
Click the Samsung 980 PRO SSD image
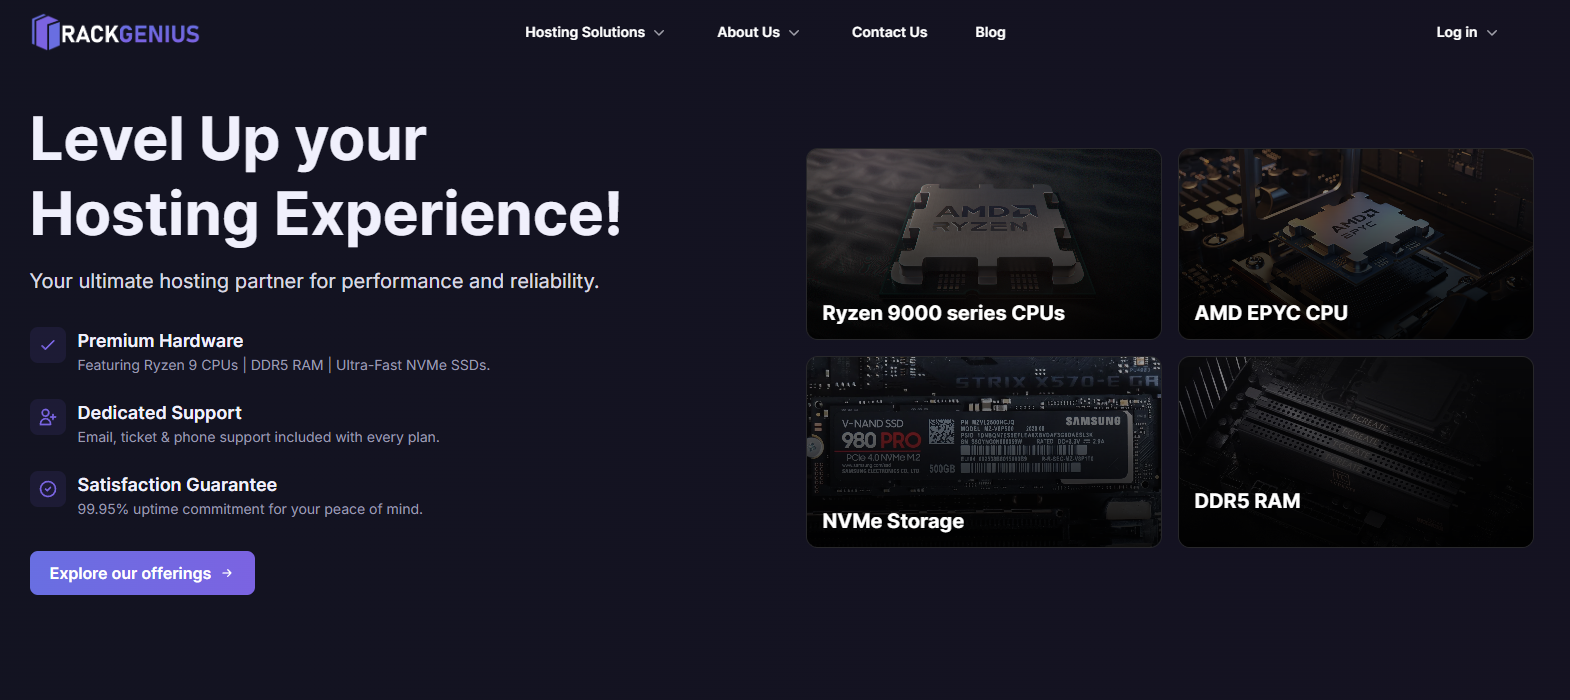(983, 444)
